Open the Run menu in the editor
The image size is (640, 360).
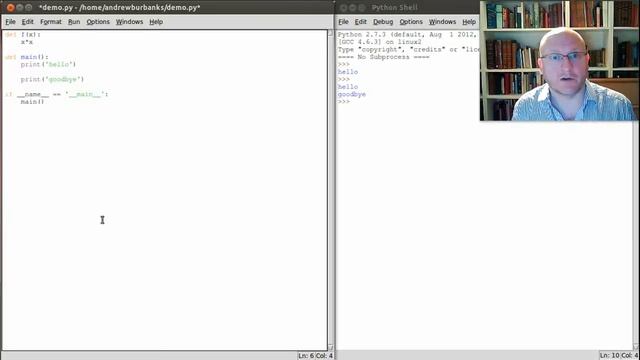(x=74, y=22)
